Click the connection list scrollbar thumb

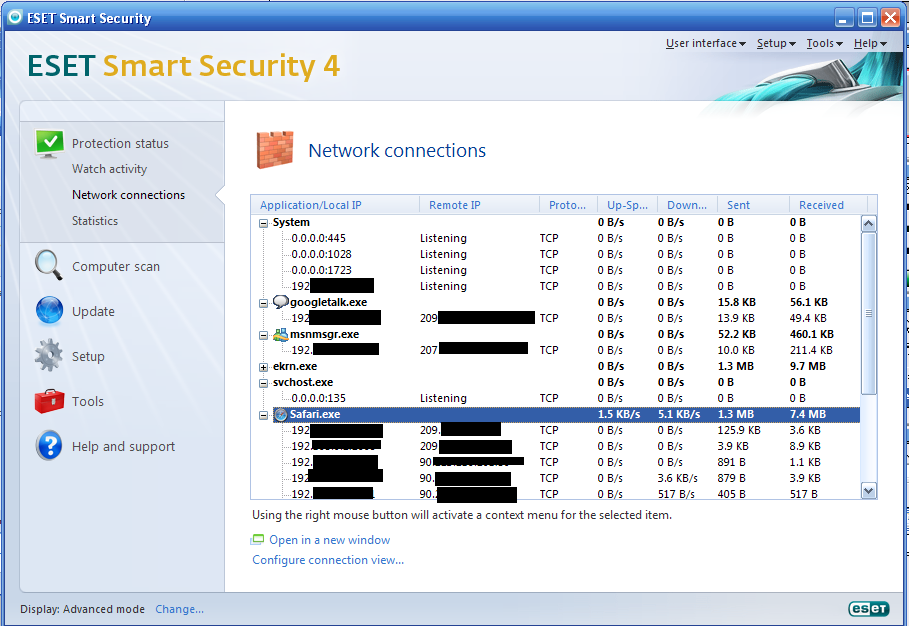[x=868, y=314]
